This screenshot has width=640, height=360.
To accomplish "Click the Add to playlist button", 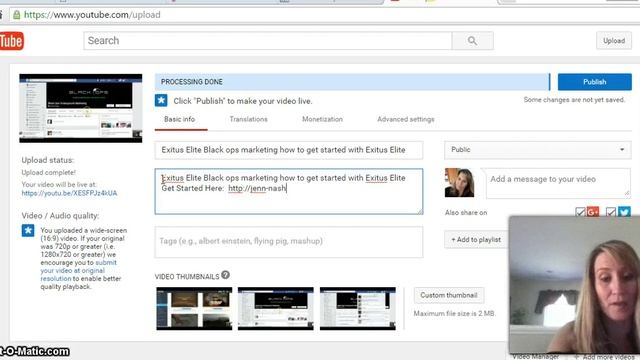I will [x=476, y=240].
